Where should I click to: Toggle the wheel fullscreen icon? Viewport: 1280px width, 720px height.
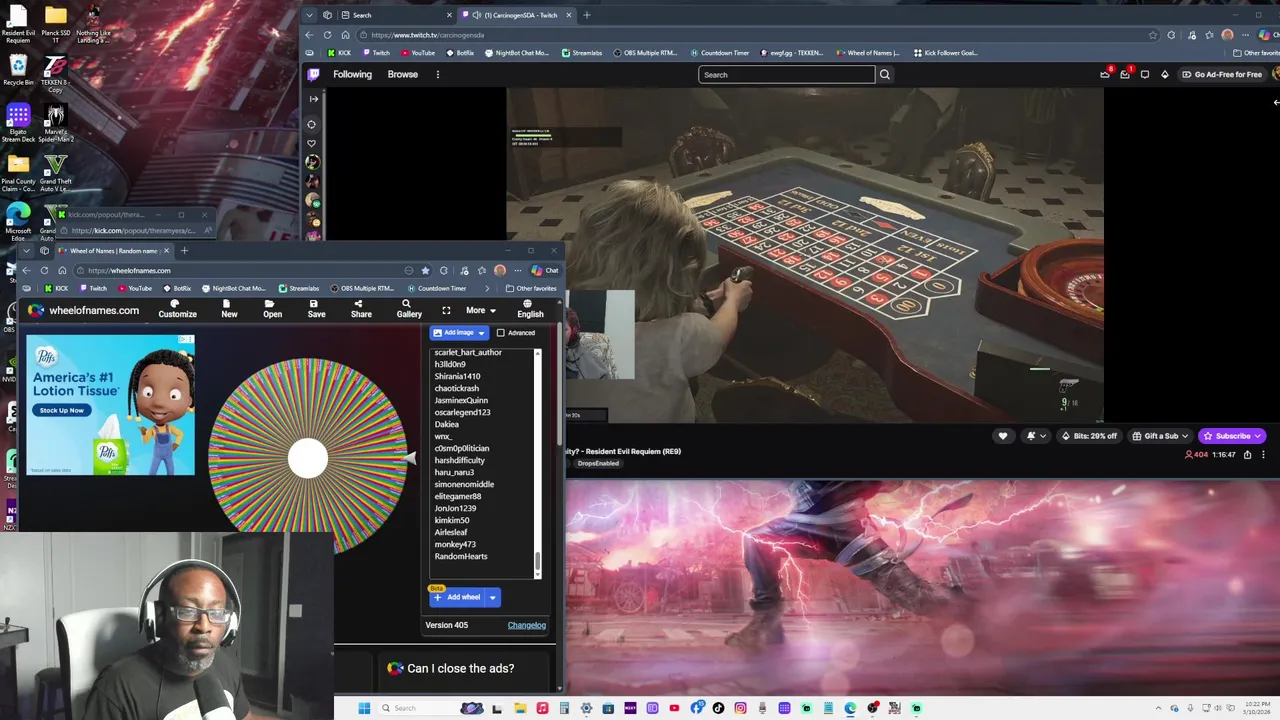click(x=446, y=310)
